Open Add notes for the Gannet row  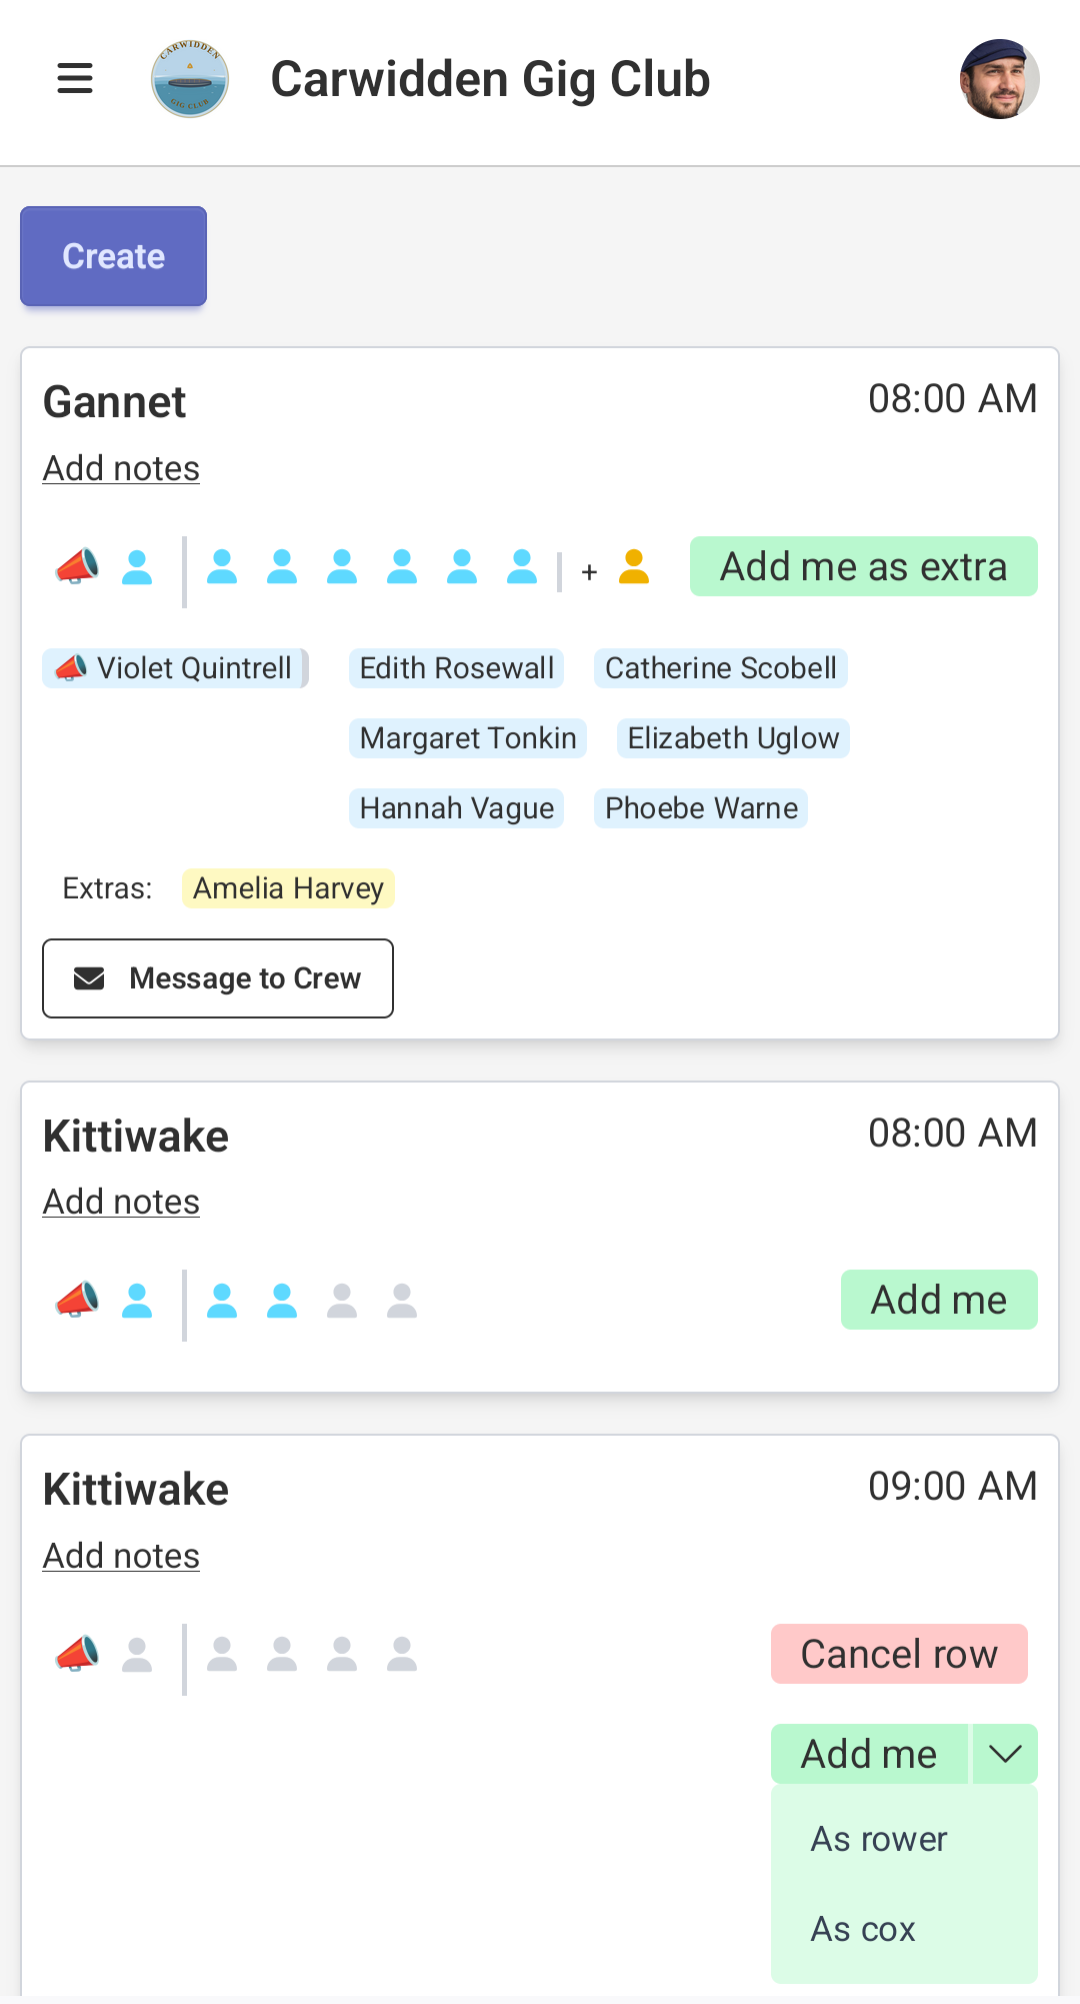120,467
